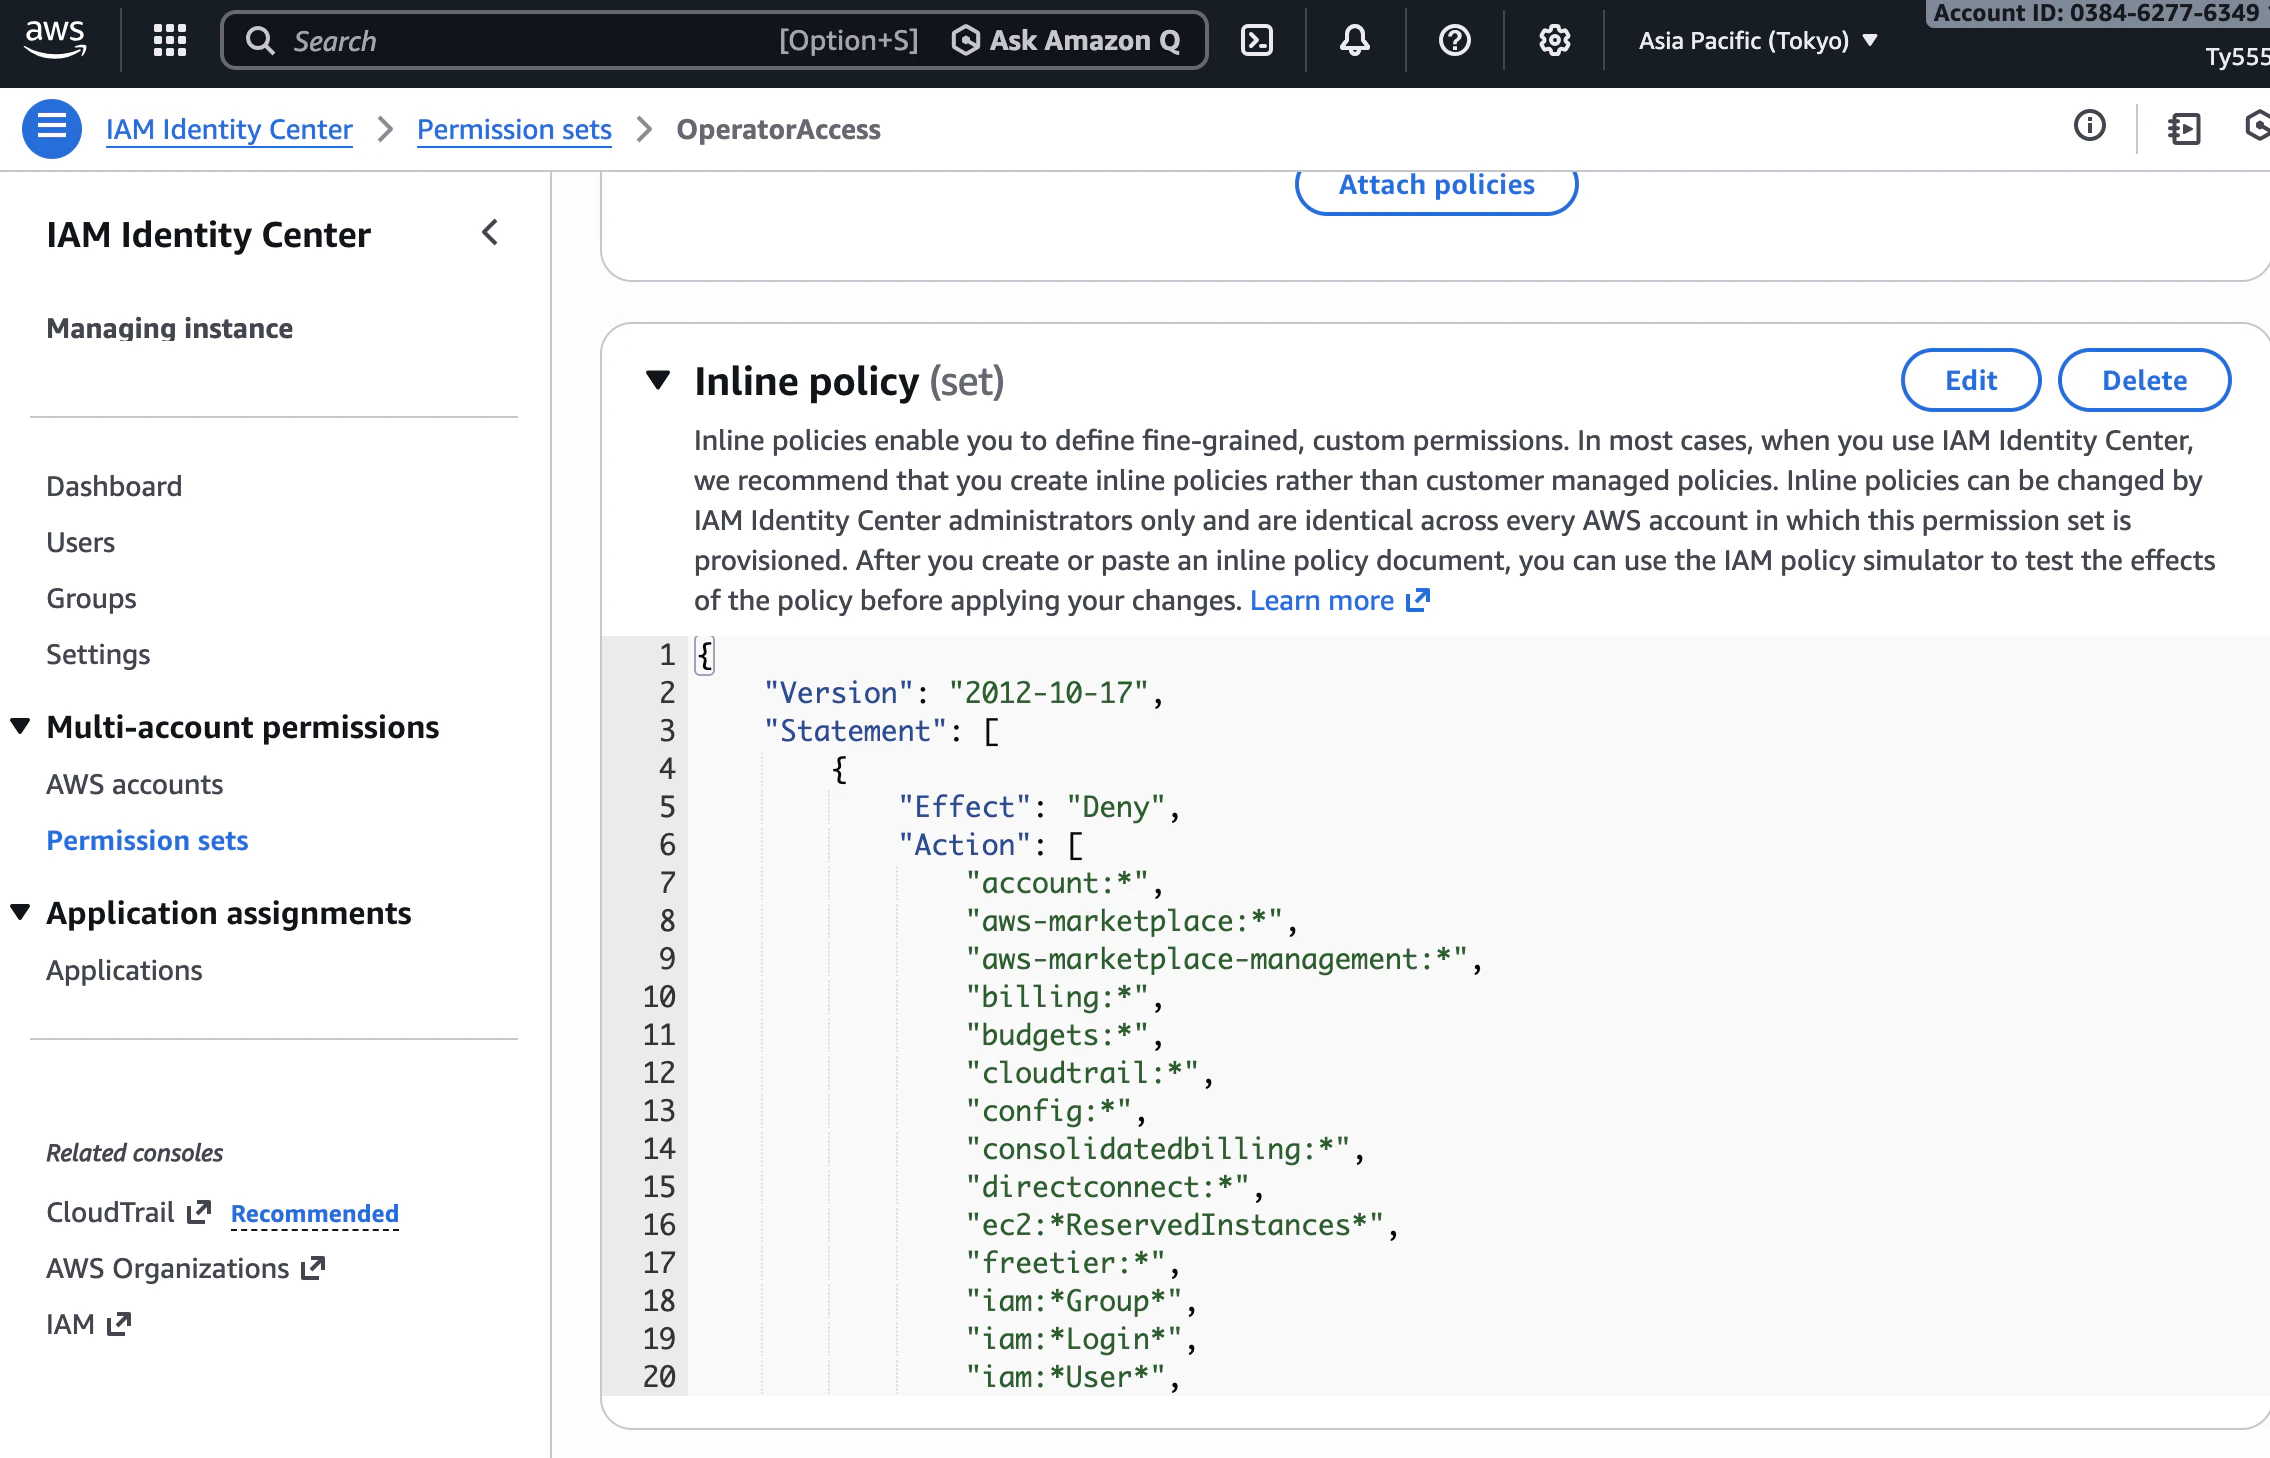Open Dashboard in the sidebar

114,486
